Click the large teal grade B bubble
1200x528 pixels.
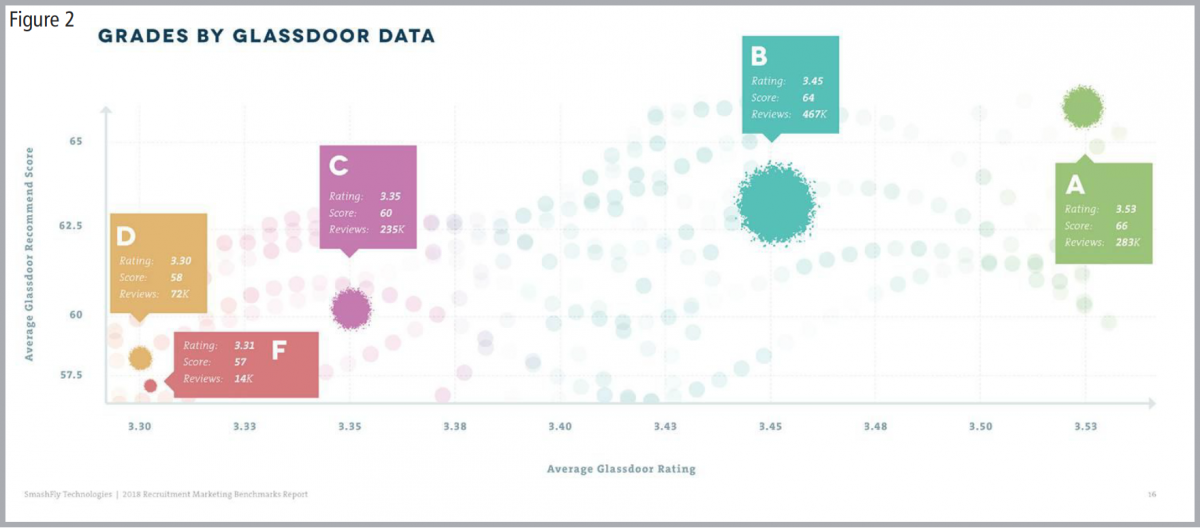[777, 203]
